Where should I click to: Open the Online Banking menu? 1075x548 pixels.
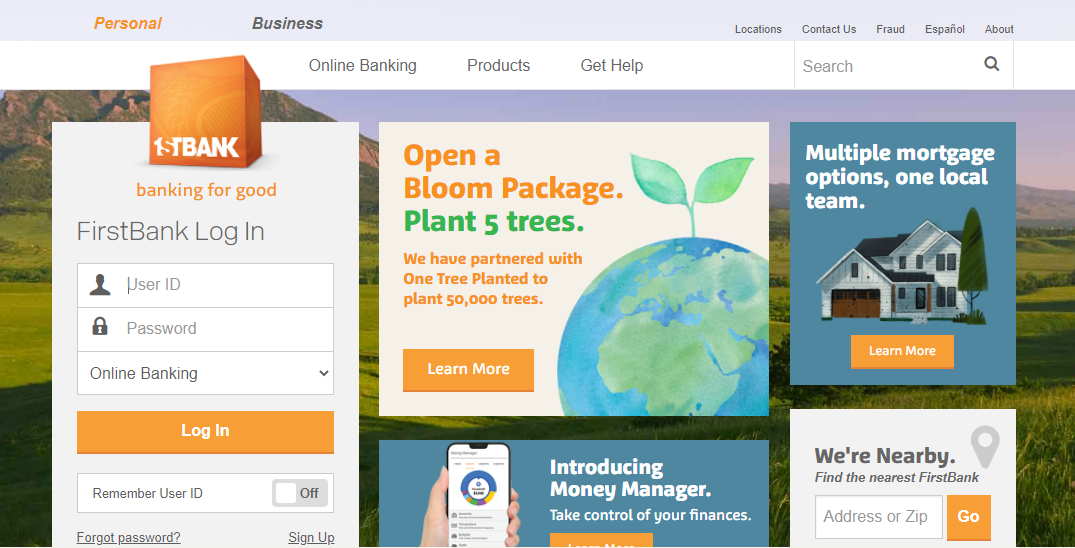click(363, 66)
